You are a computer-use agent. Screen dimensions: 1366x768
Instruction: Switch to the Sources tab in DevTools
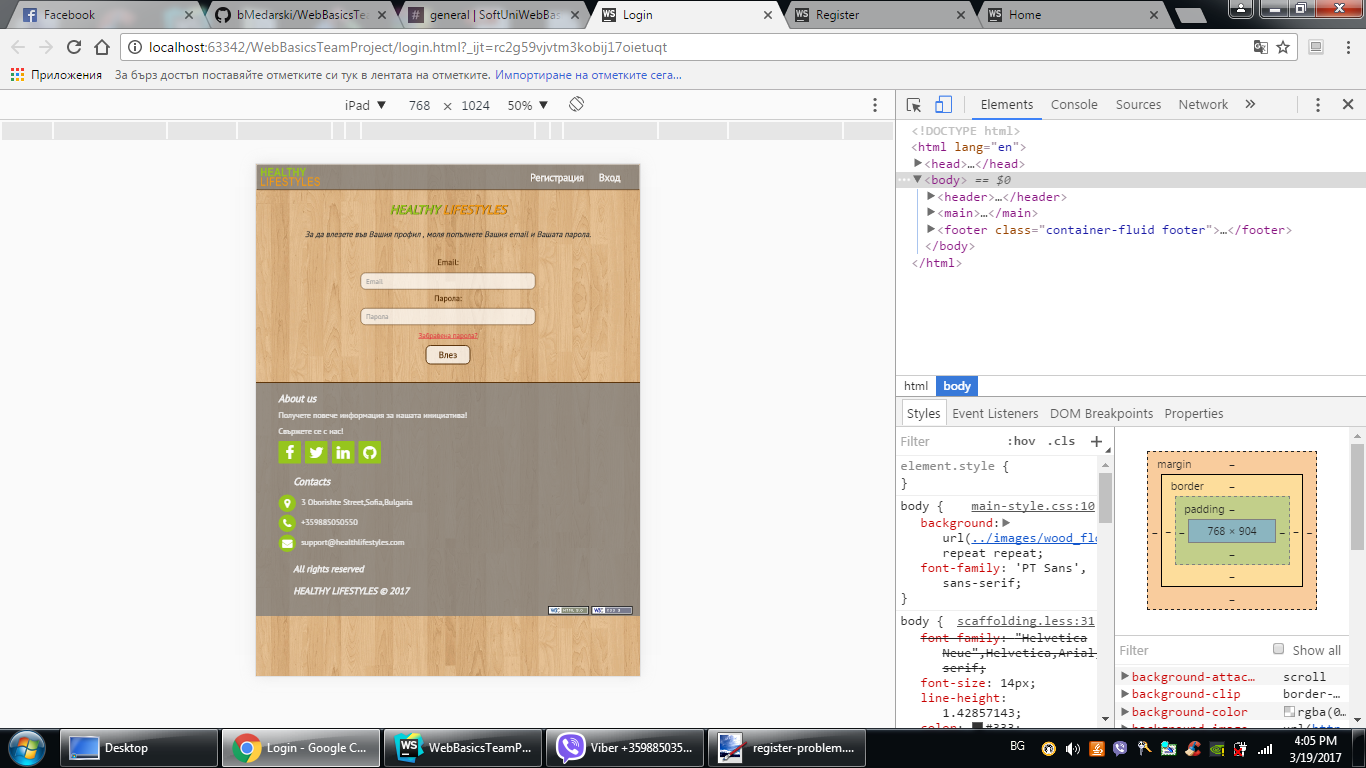coord(1138,105)
